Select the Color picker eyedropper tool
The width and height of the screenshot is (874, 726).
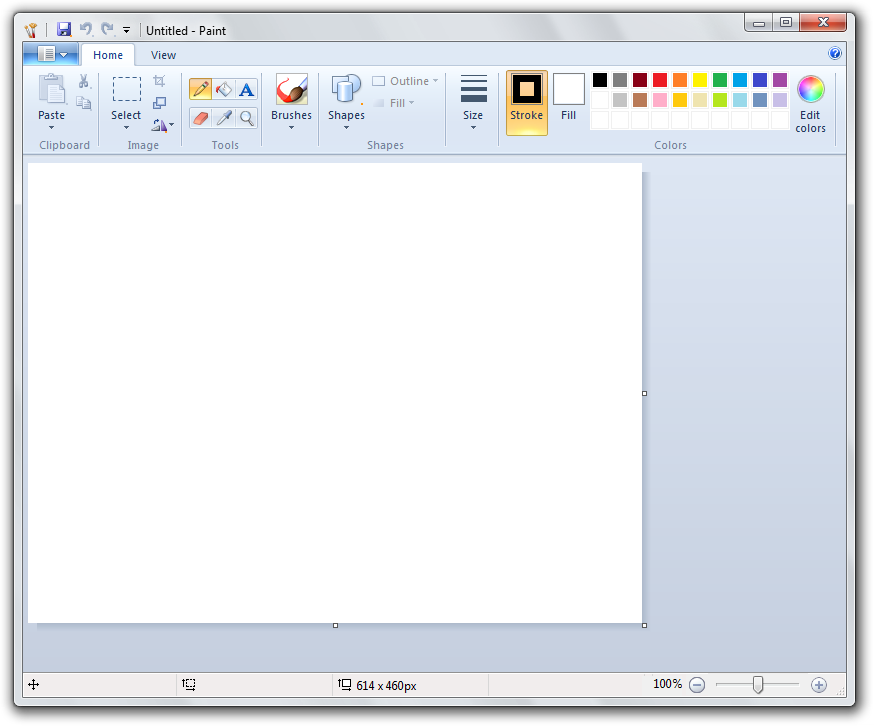[x=223, y=118]
